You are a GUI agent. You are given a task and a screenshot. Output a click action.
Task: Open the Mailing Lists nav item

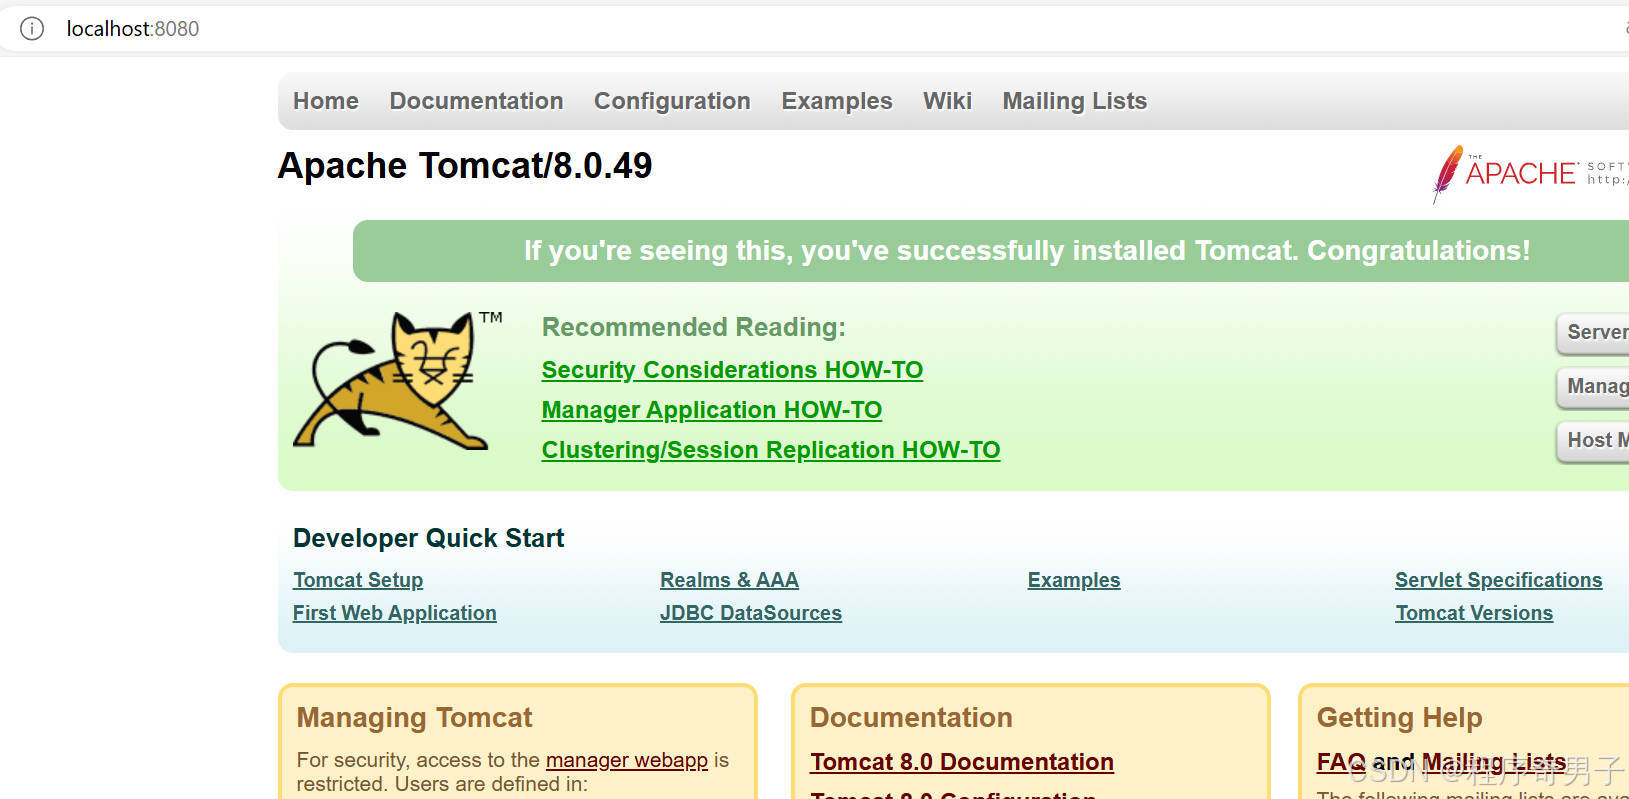pyautogui.click(x=1075, y=101)
